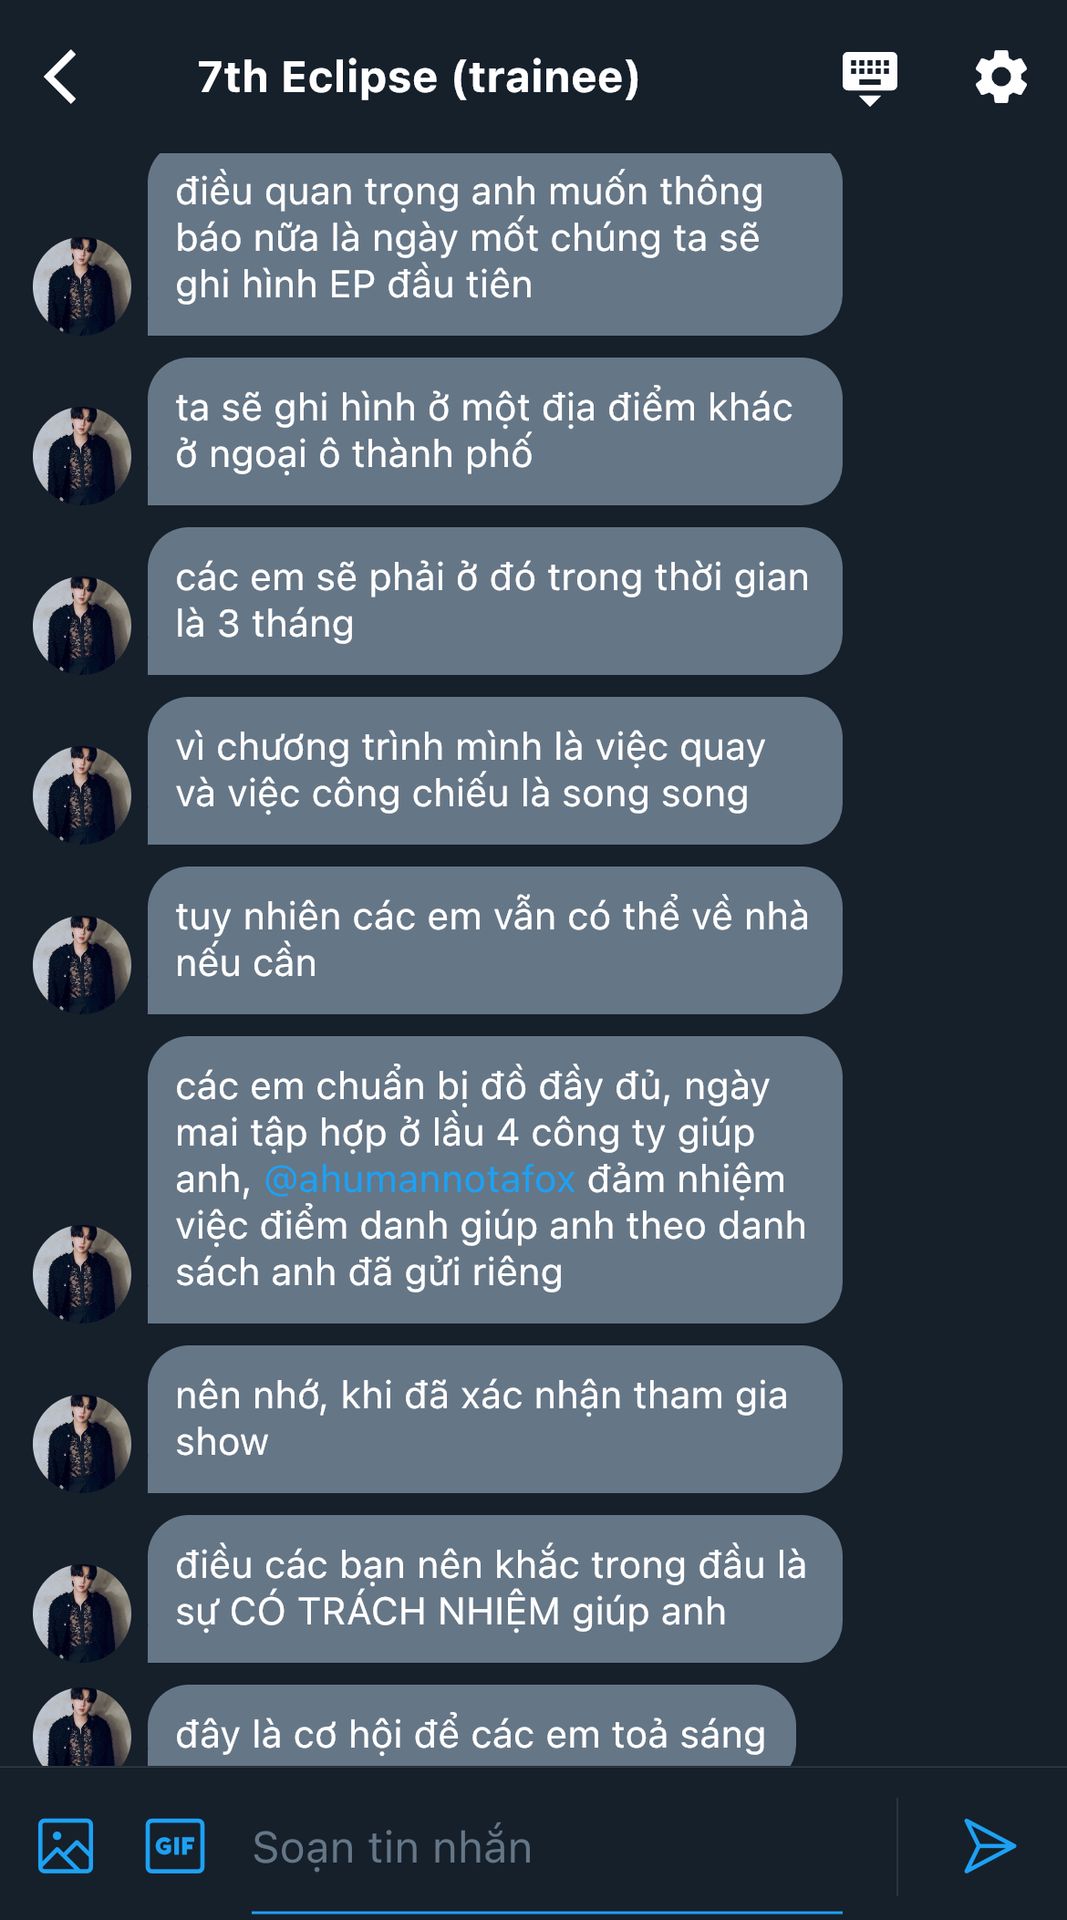Send message with the paper plane icon
Screen dimensions: 1067x1920
click(989, 1845)
